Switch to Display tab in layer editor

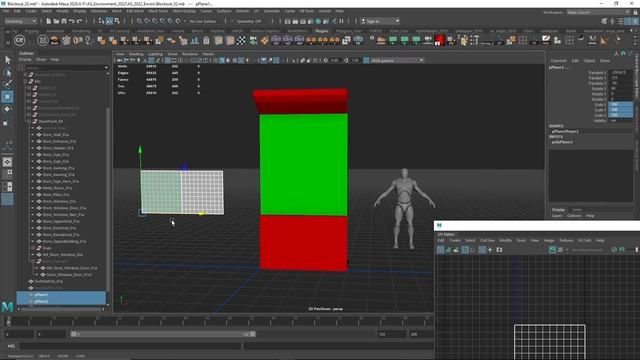point(558,210)
